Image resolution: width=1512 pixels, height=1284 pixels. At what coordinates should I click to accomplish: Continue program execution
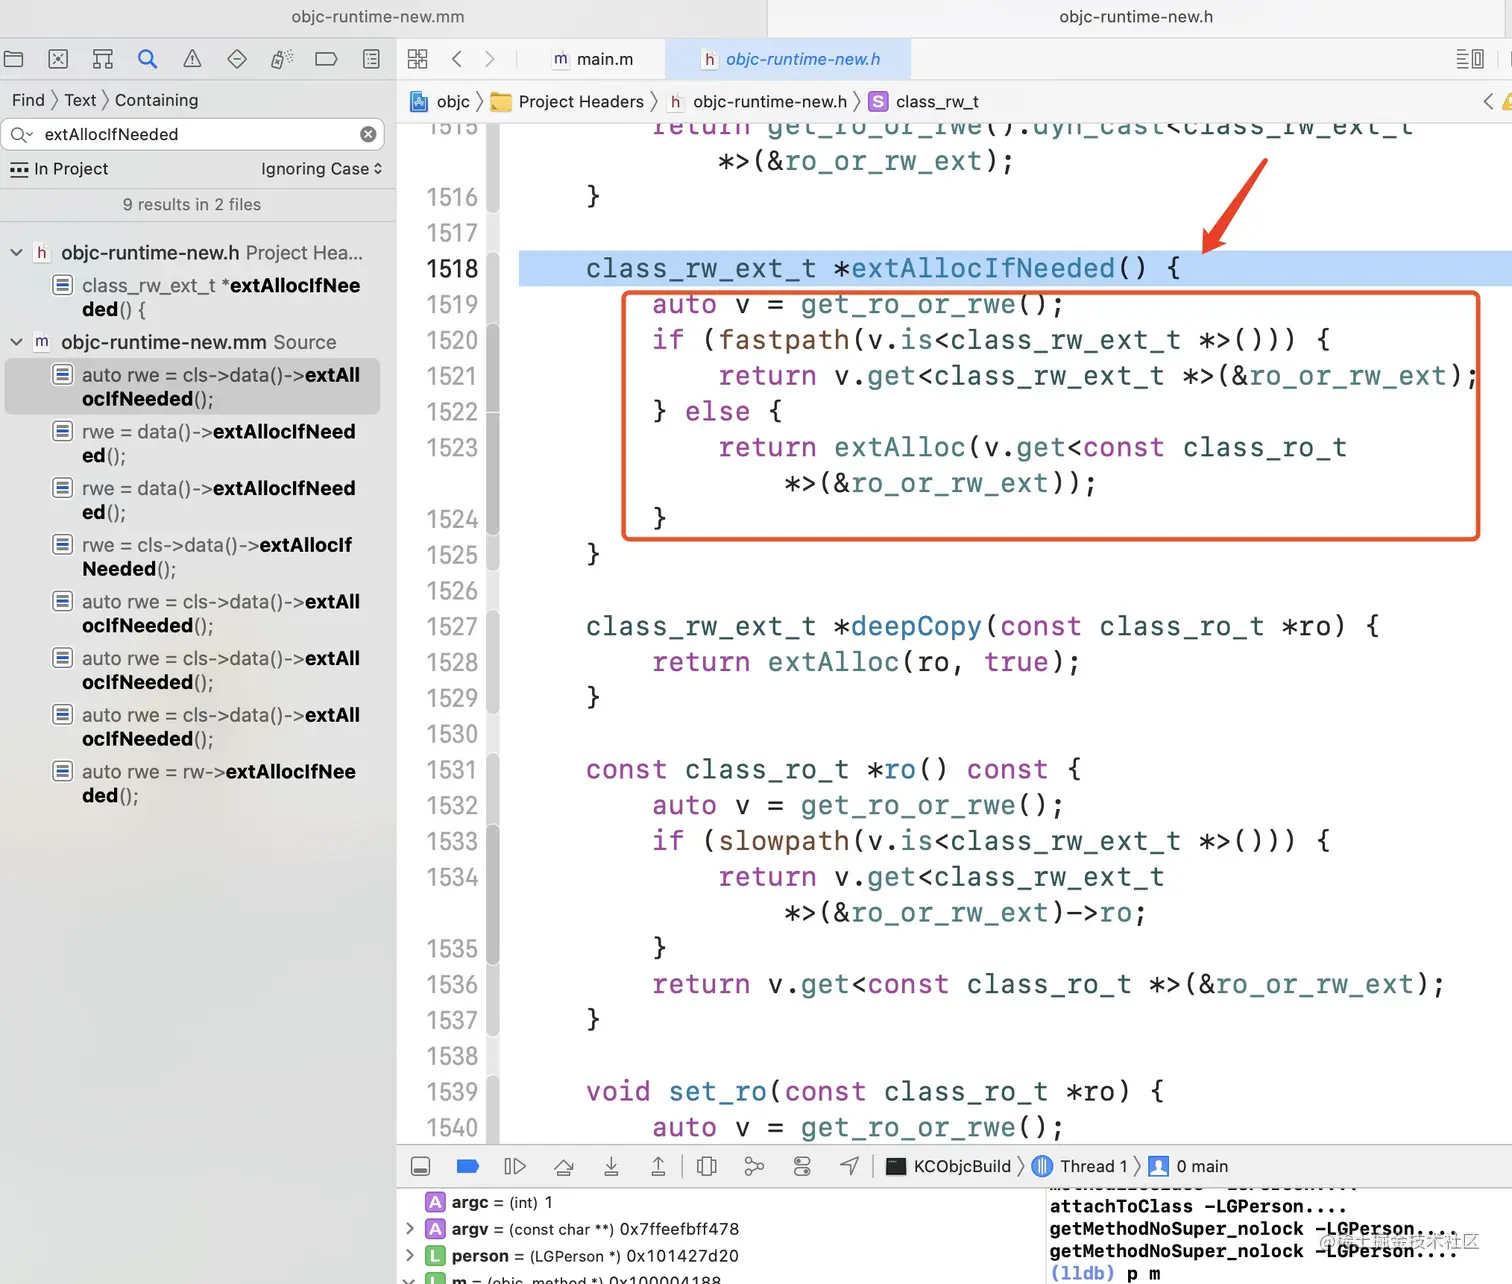pyautogui.click(x=515, y=1167)
